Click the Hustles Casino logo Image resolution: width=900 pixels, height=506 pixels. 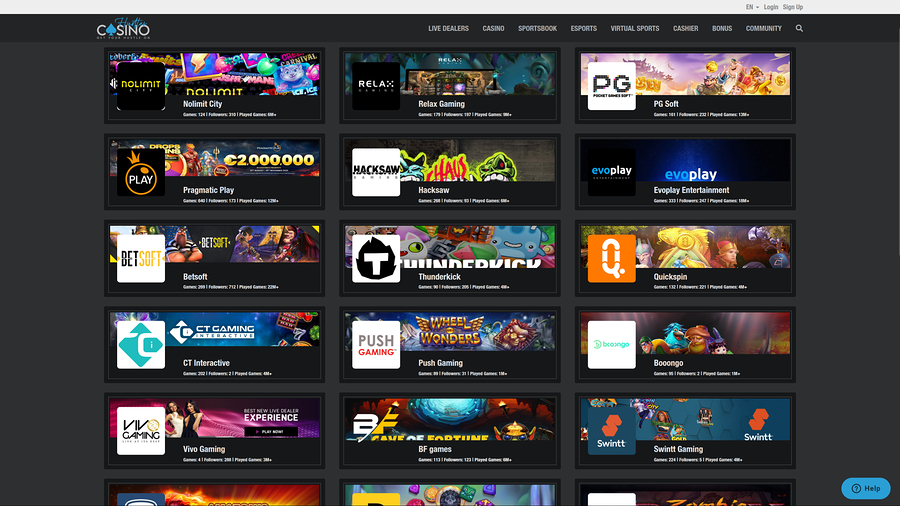[x=123, y=28]
